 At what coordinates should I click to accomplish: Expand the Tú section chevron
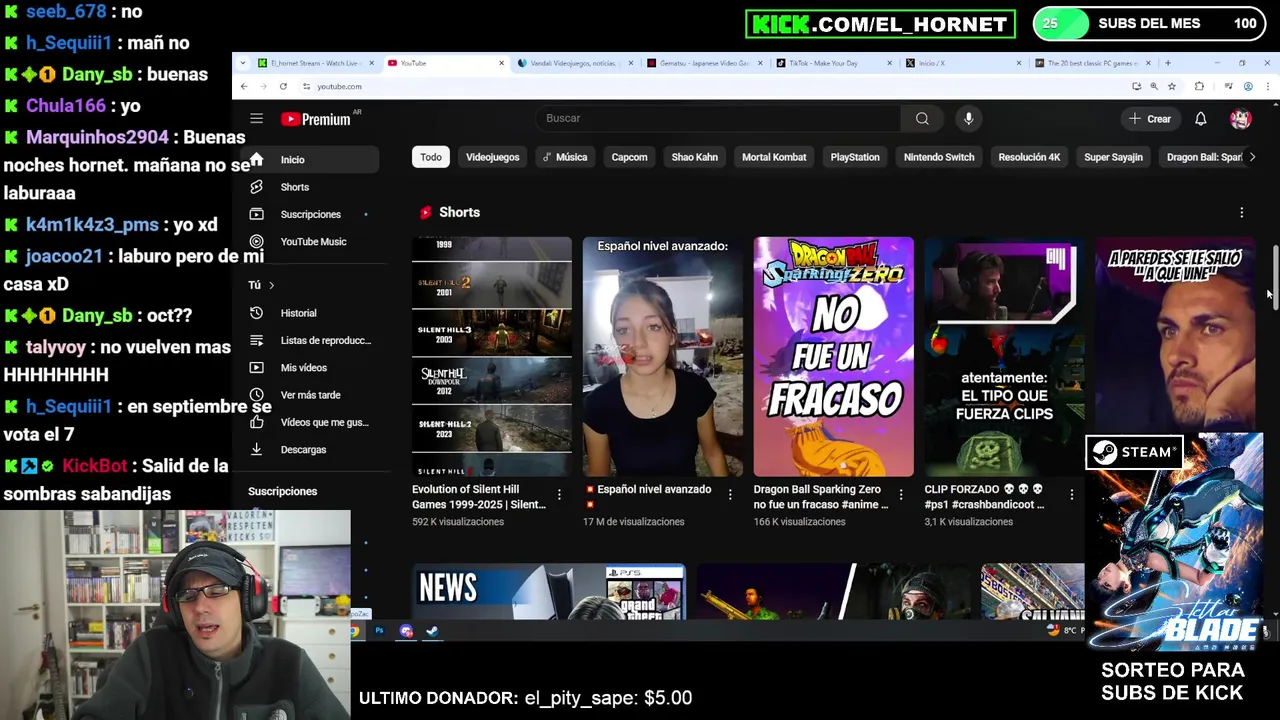271,285
